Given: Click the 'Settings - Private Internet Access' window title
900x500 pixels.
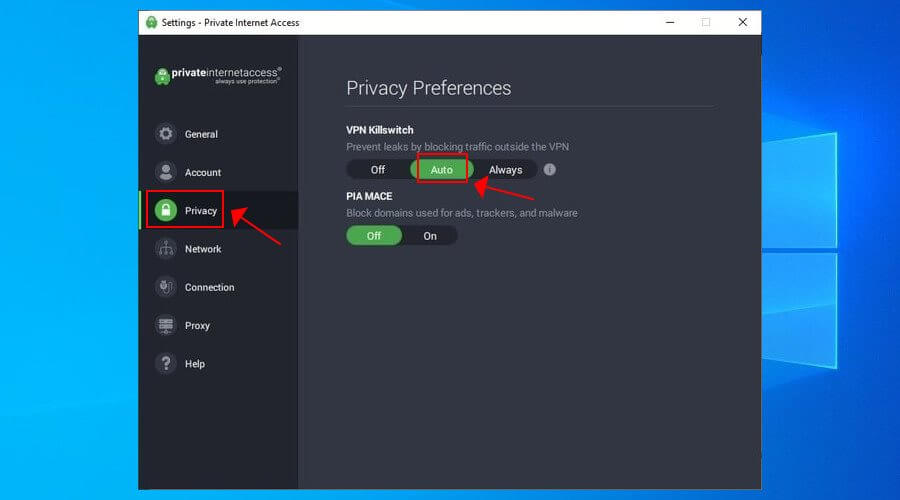Looking at the screenshot, I should click(230, 22).
